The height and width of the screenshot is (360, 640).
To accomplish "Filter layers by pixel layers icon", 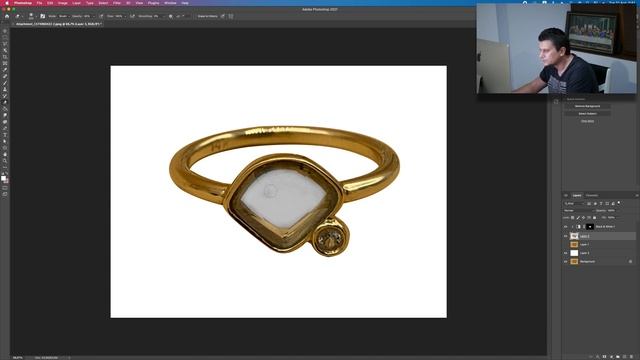I will (x=589, y=203).
